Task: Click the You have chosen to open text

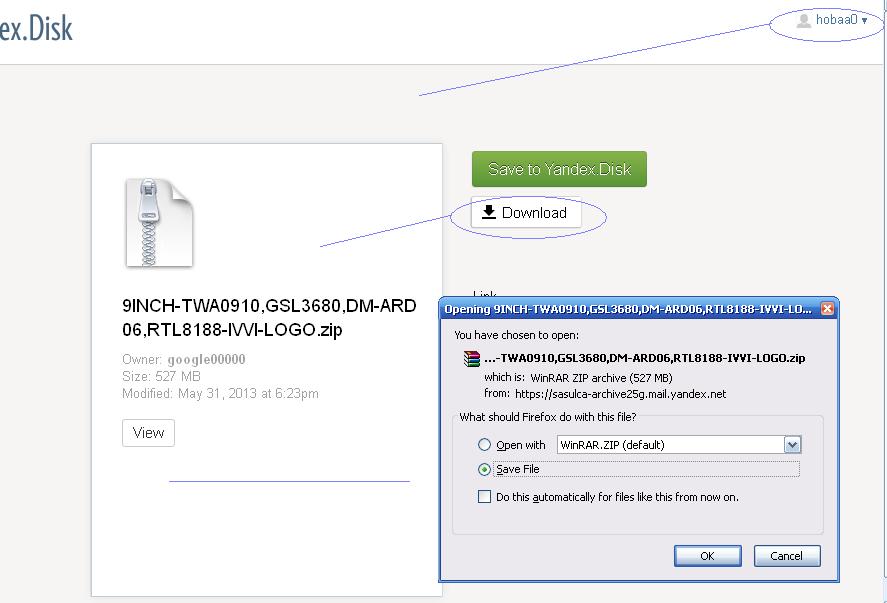Action: 516,335
